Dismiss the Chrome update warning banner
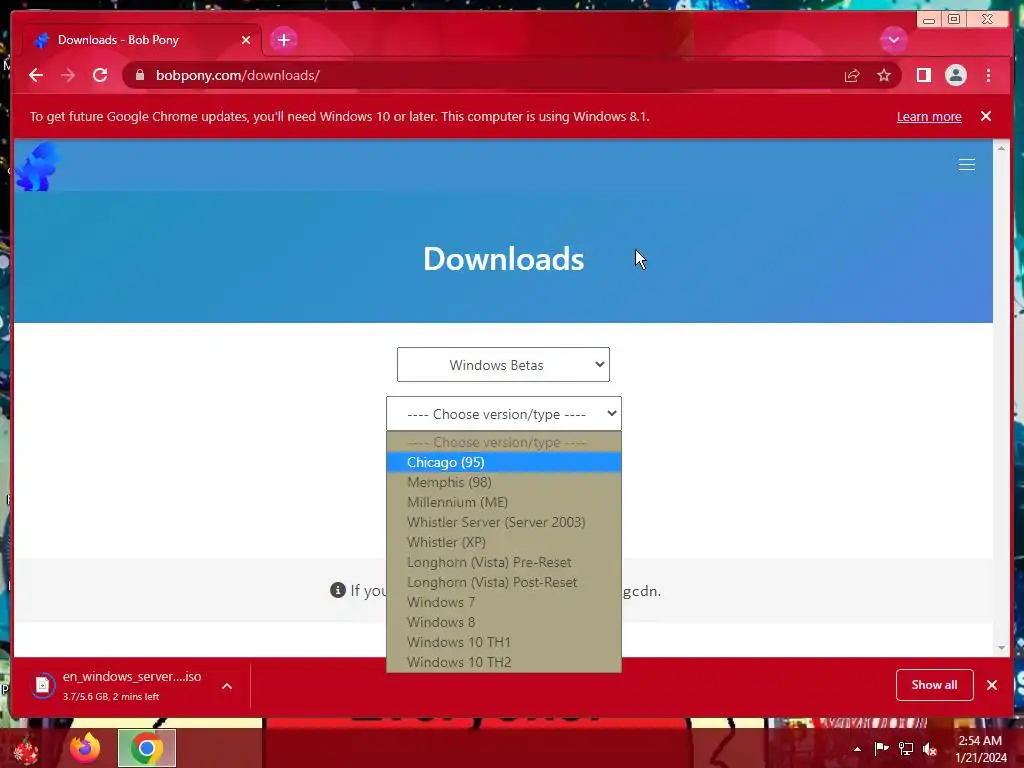The image size is (1024, 768). [x=986, y=116]
